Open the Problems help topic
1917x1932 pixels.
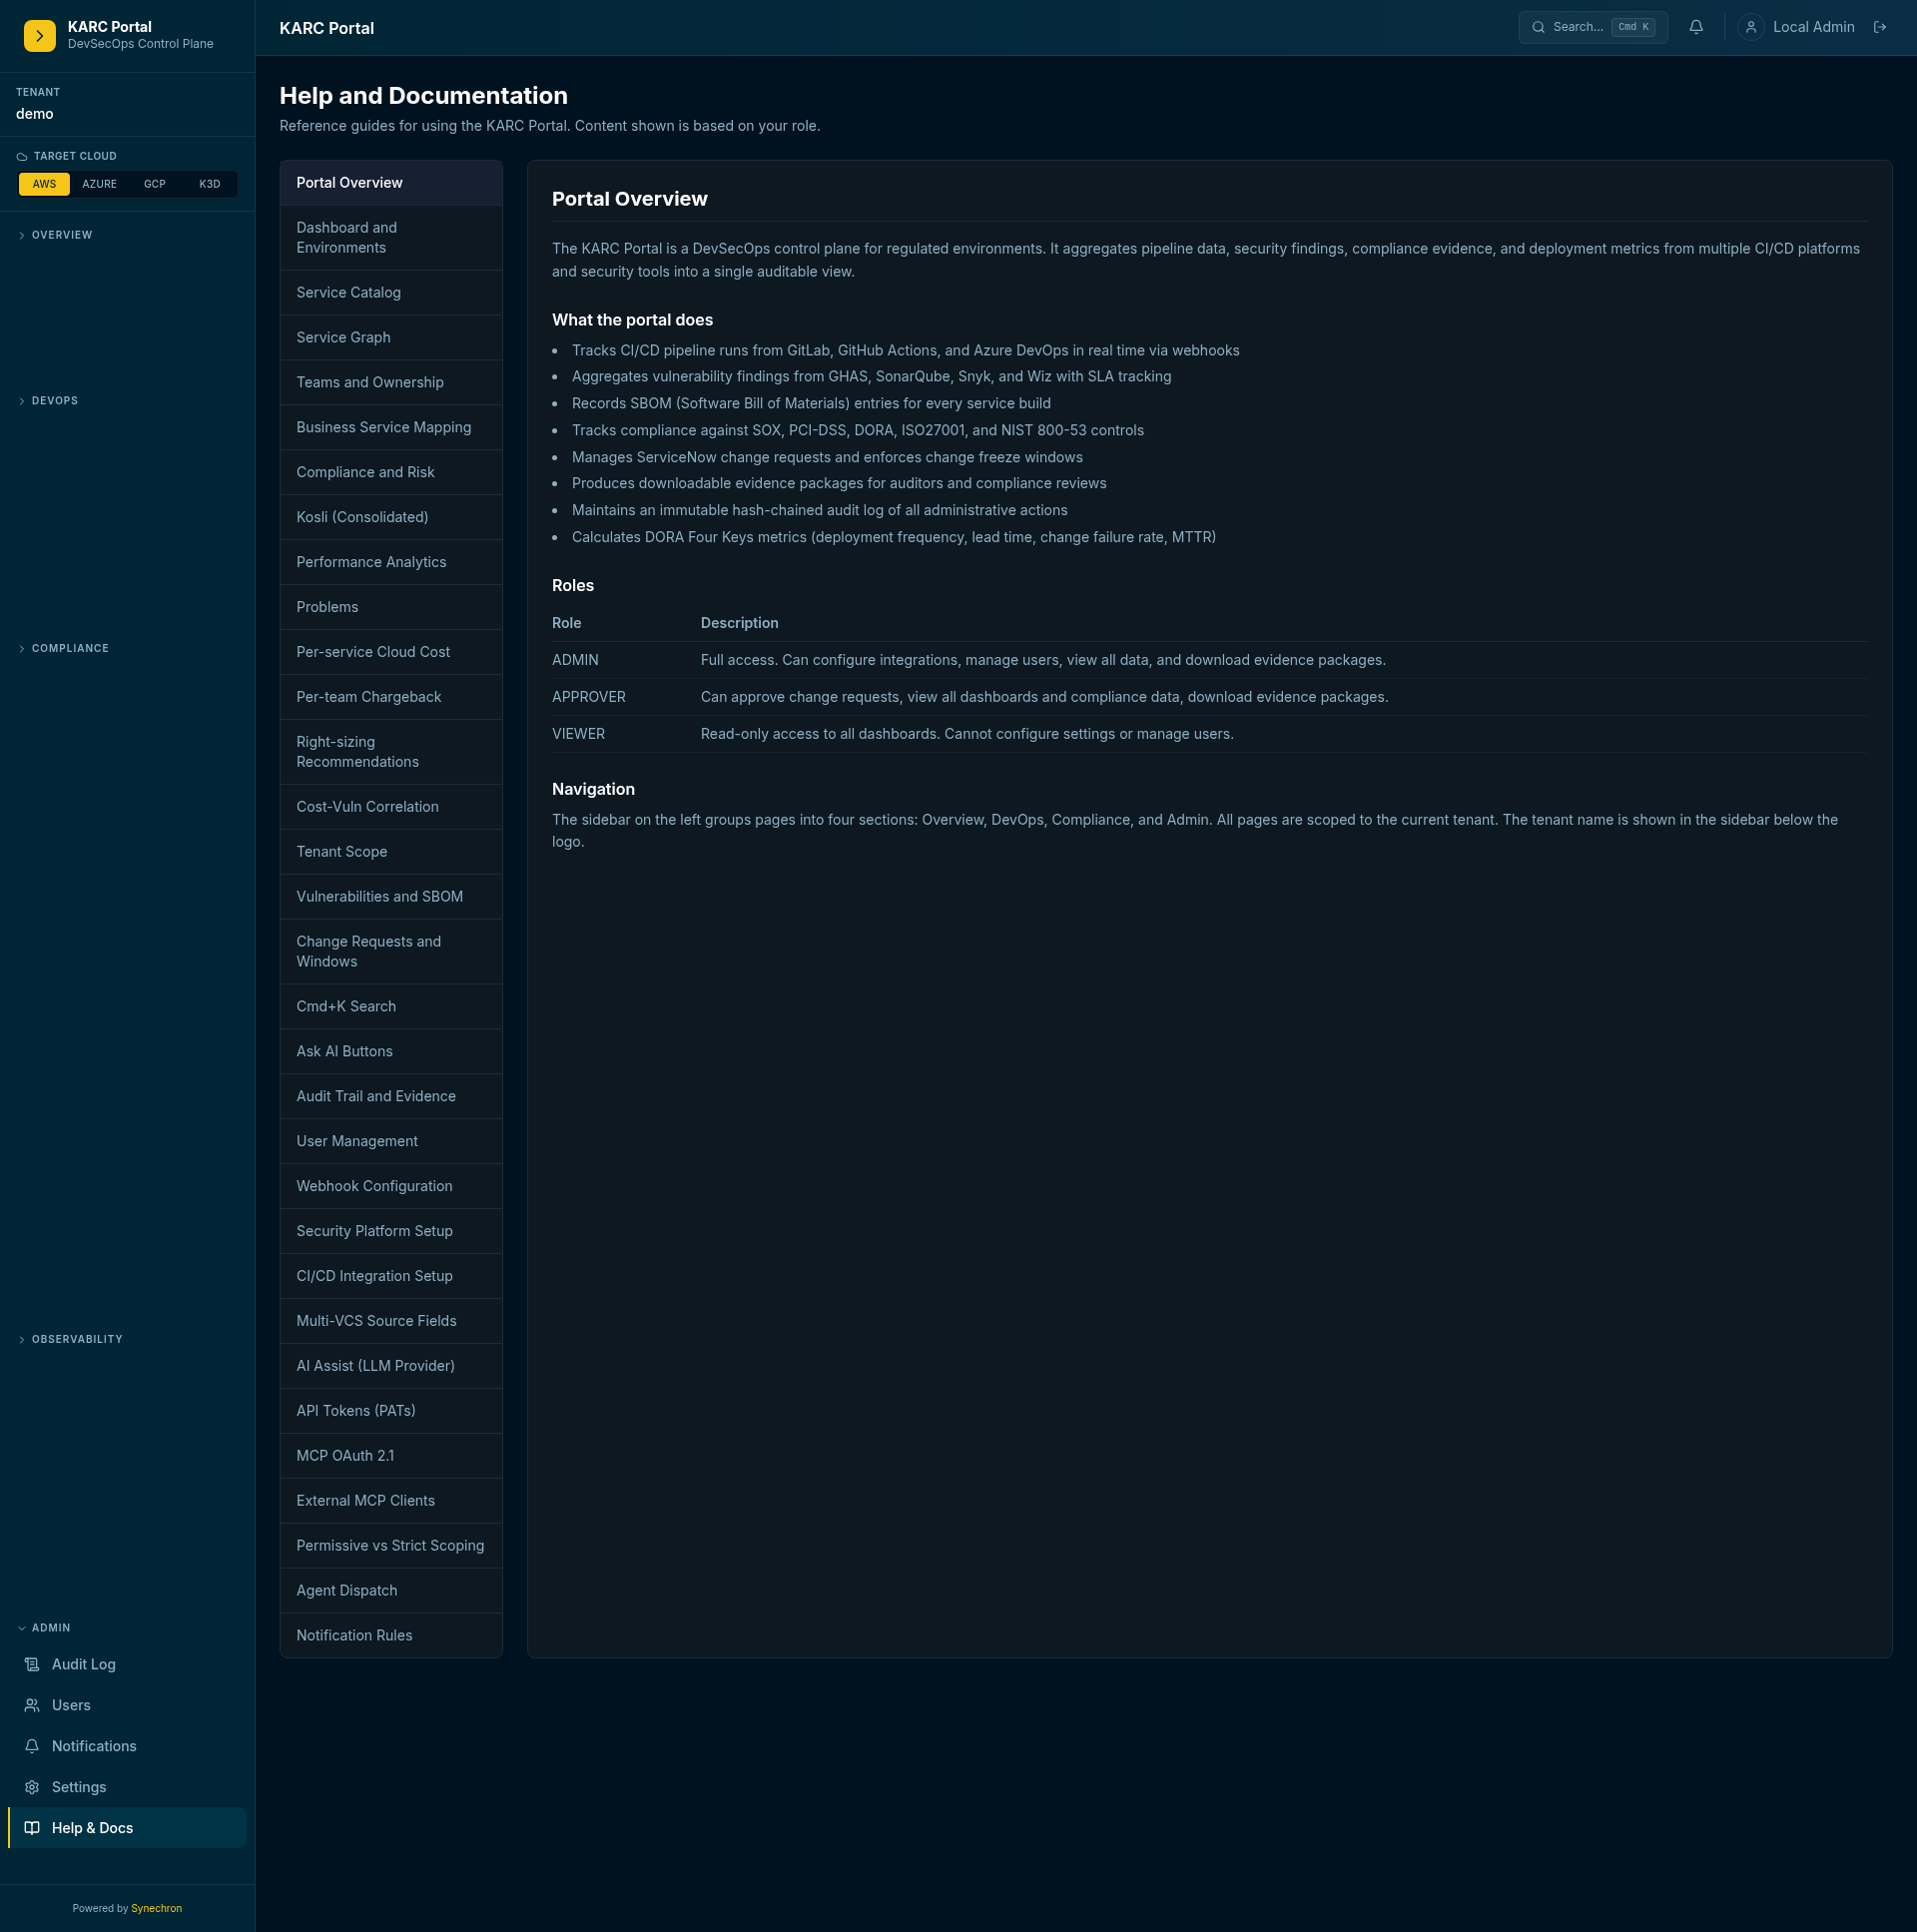click(x=391, y=608)
